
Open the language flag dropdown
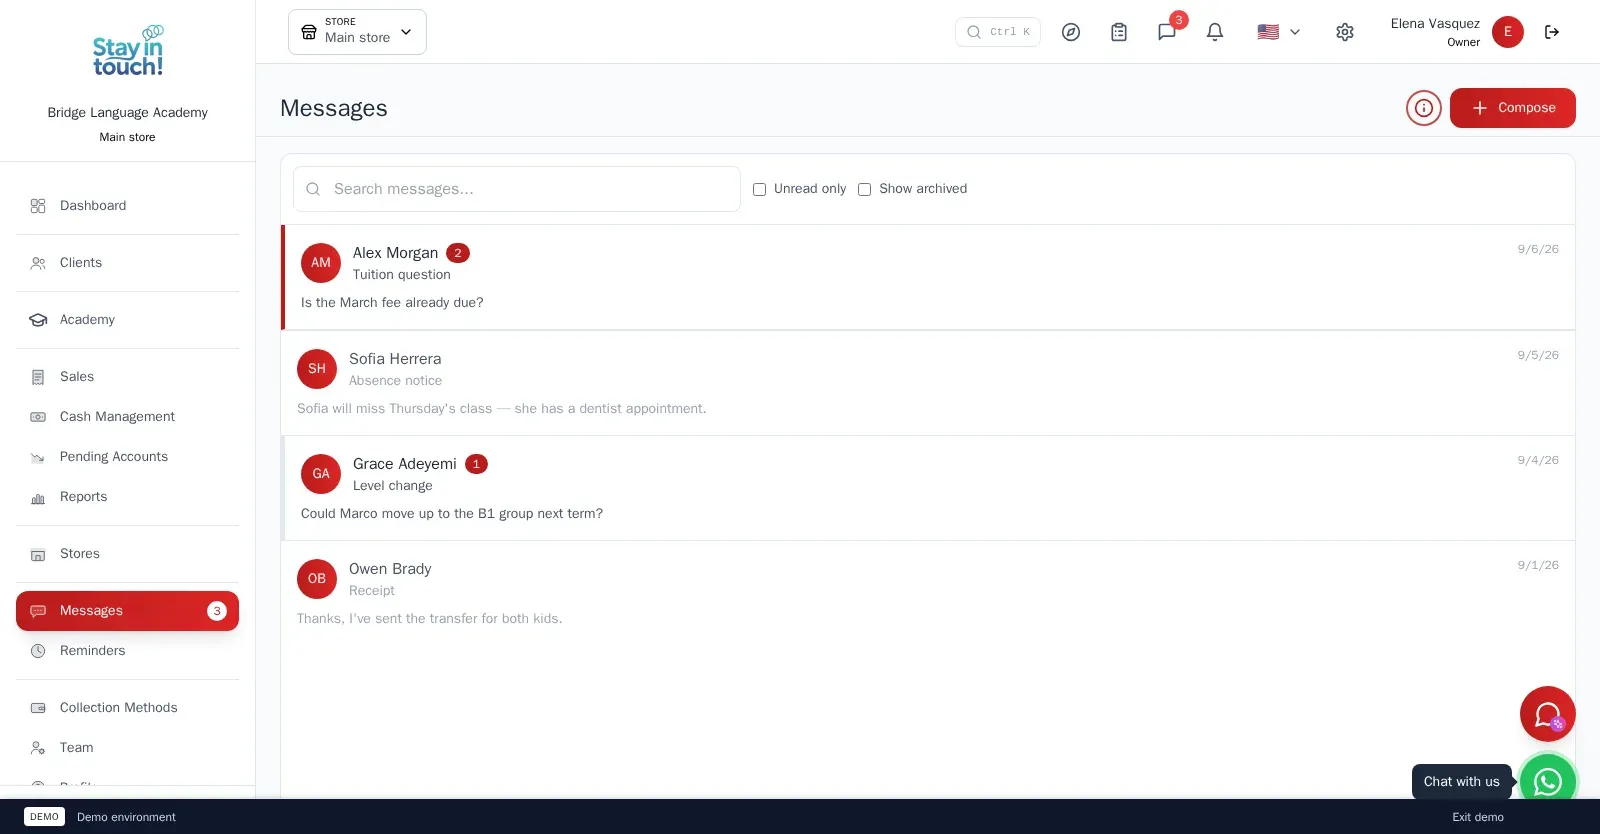[1279, 32]
